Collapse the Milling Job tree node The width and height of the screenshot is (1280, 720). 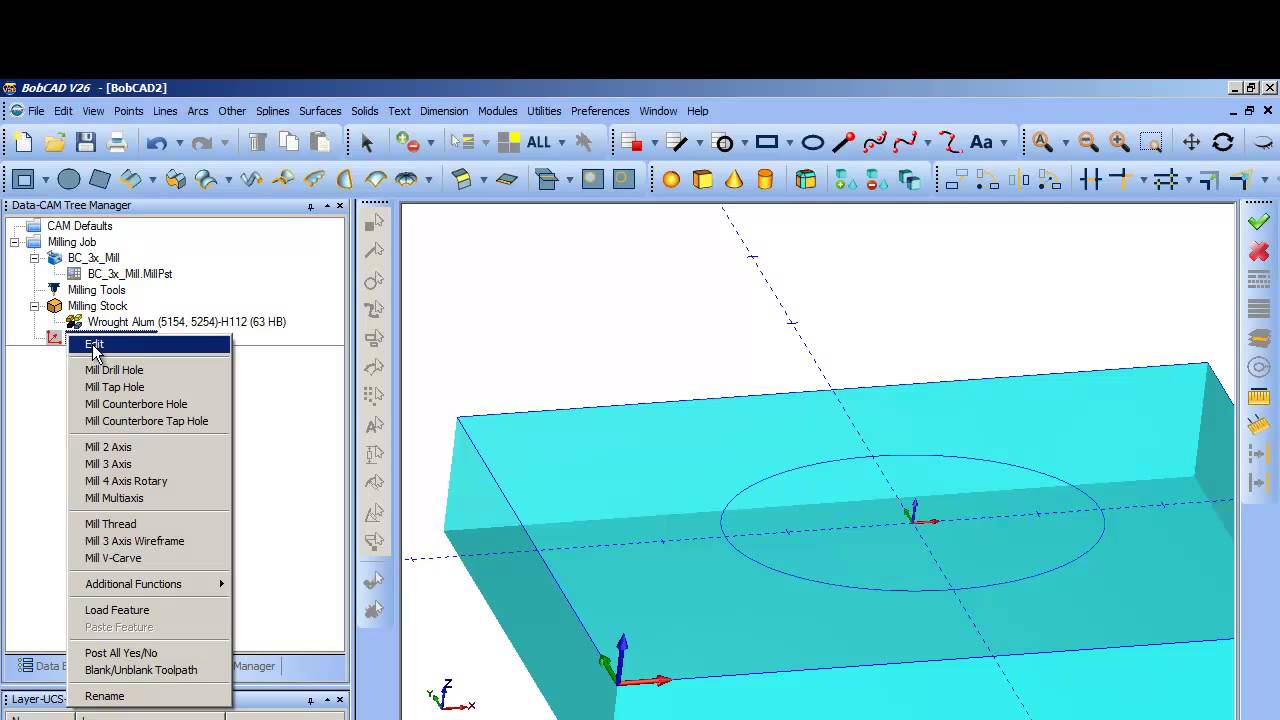pos(15,242)
